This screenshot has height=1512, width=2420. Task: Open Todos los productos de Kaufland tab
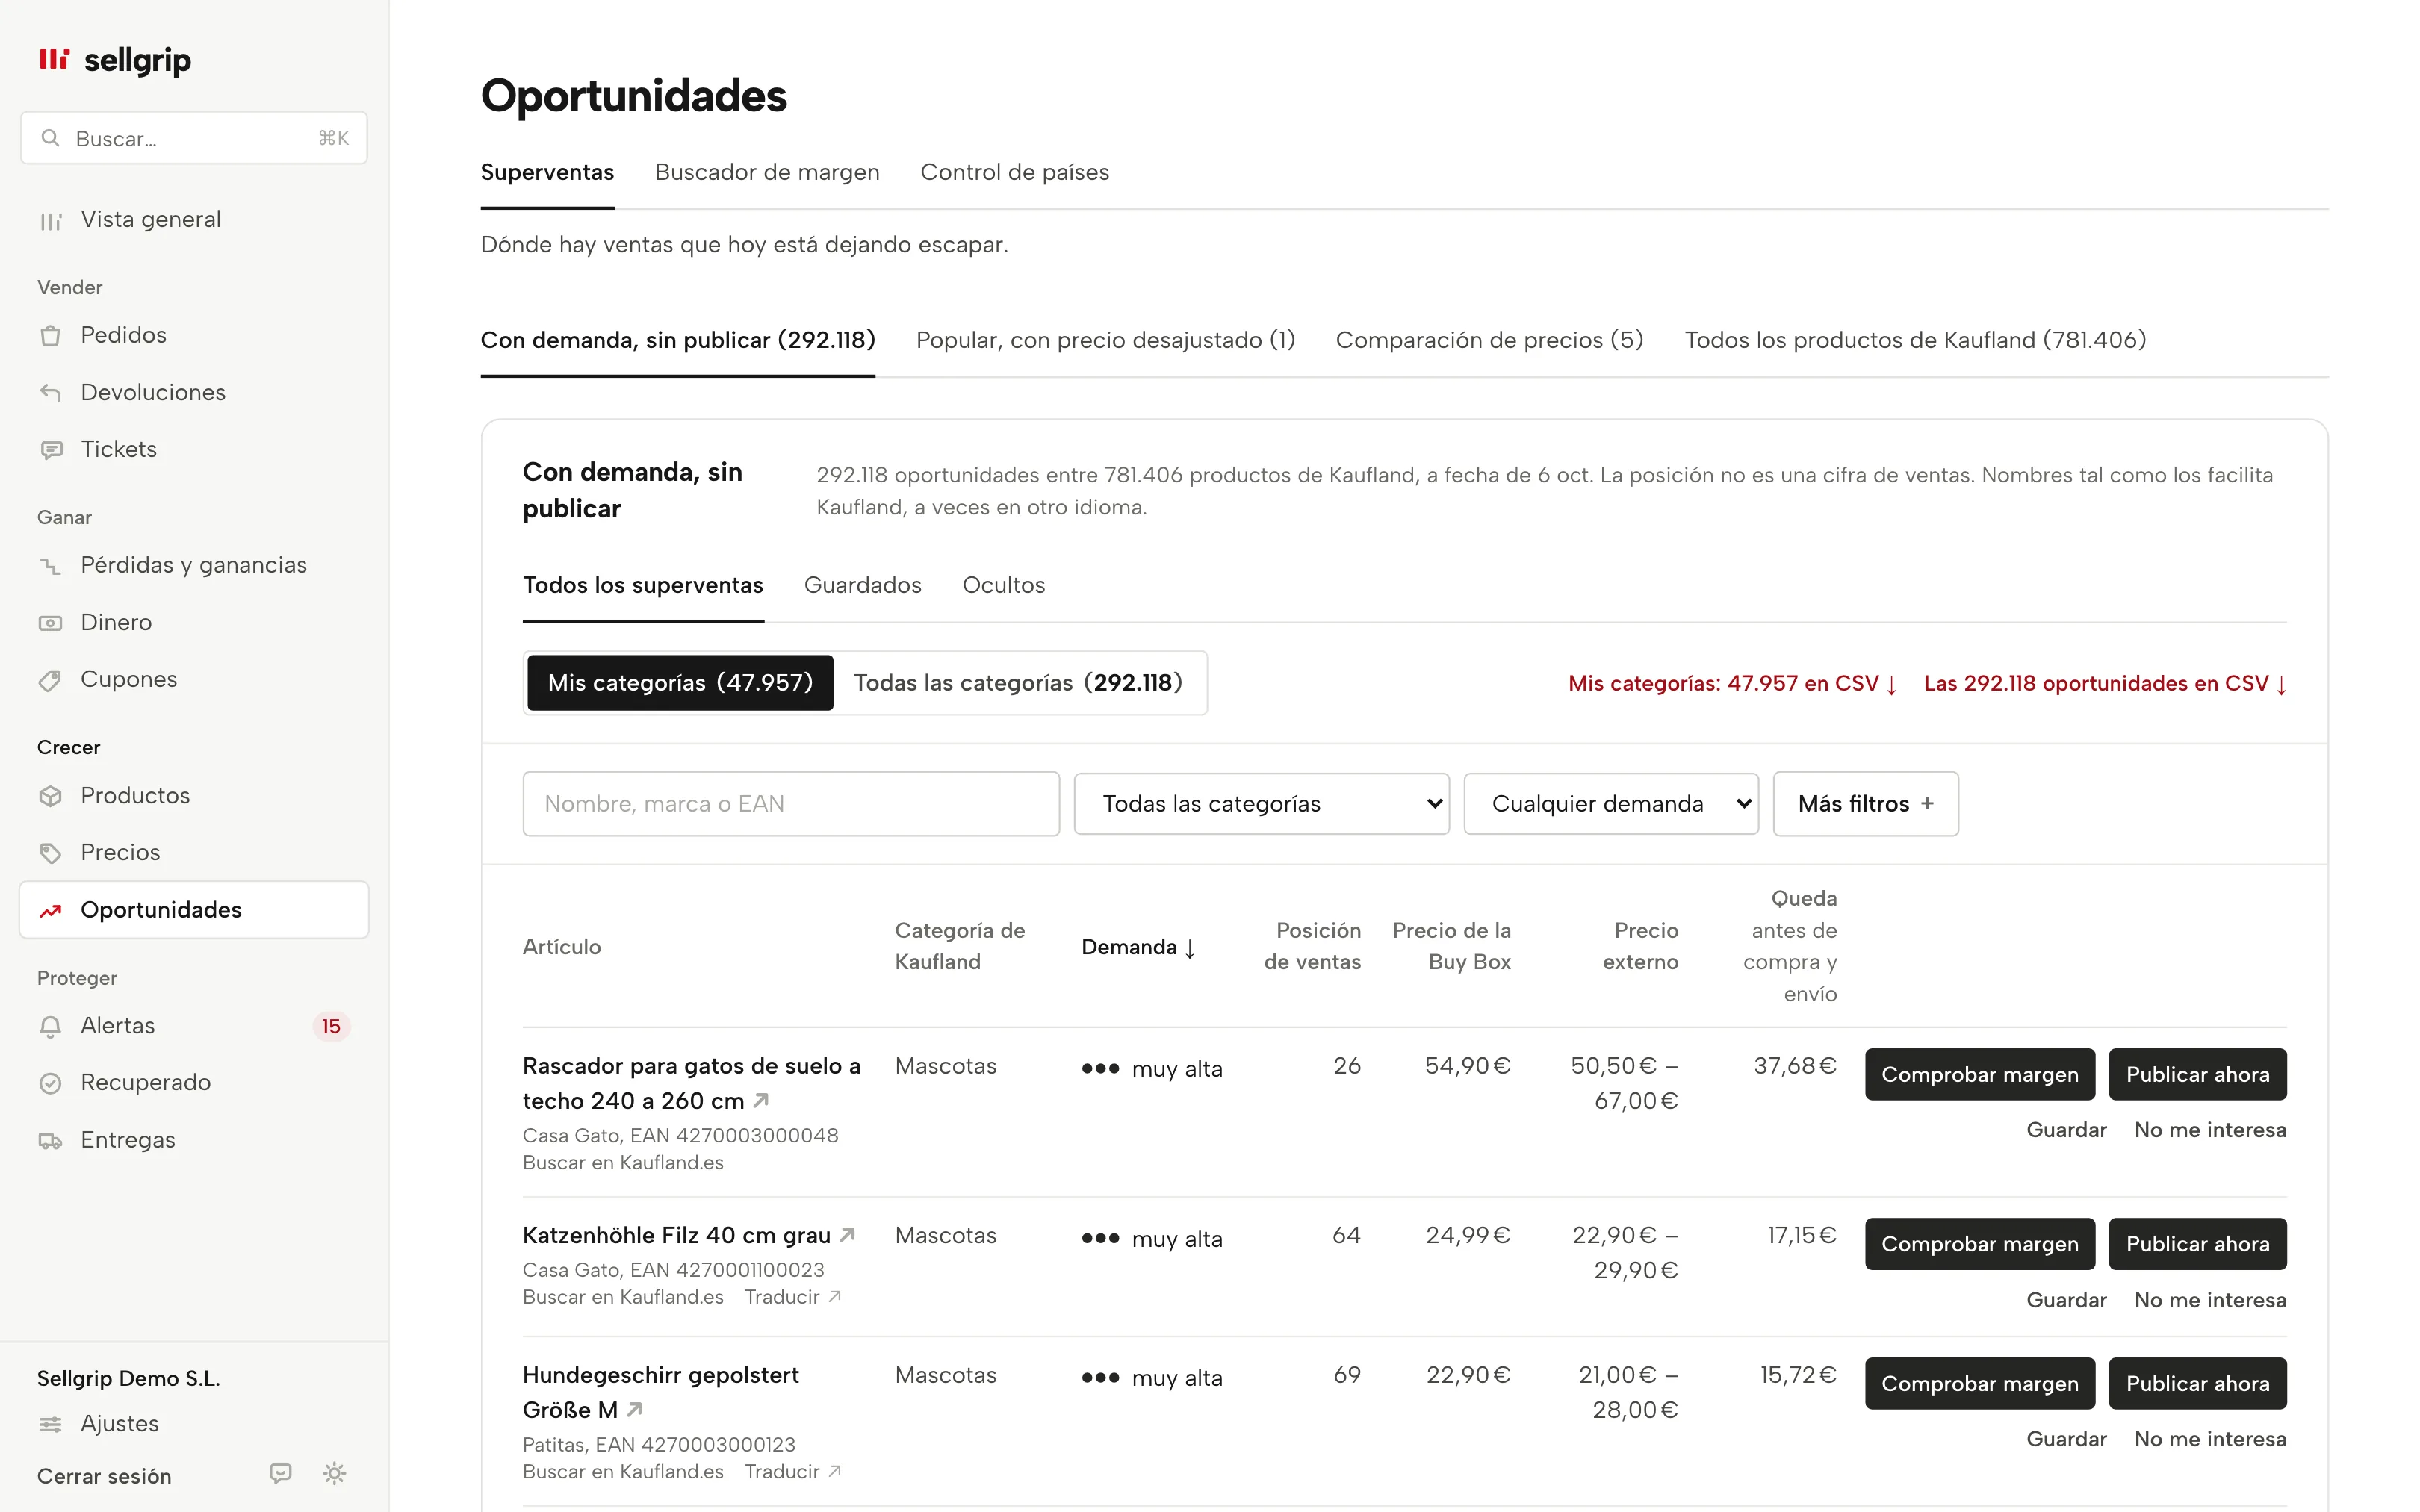pyautogui.click(x=1915, y=340)
